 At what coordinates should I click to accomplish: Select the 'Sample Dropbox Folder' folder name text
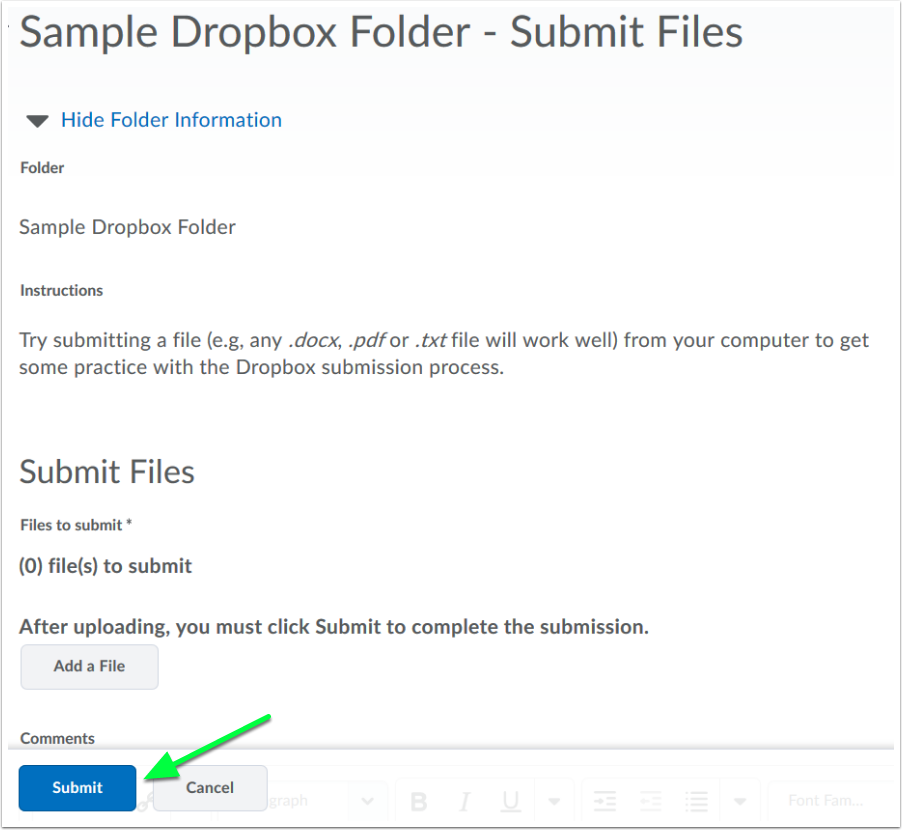tap(127, 227)
